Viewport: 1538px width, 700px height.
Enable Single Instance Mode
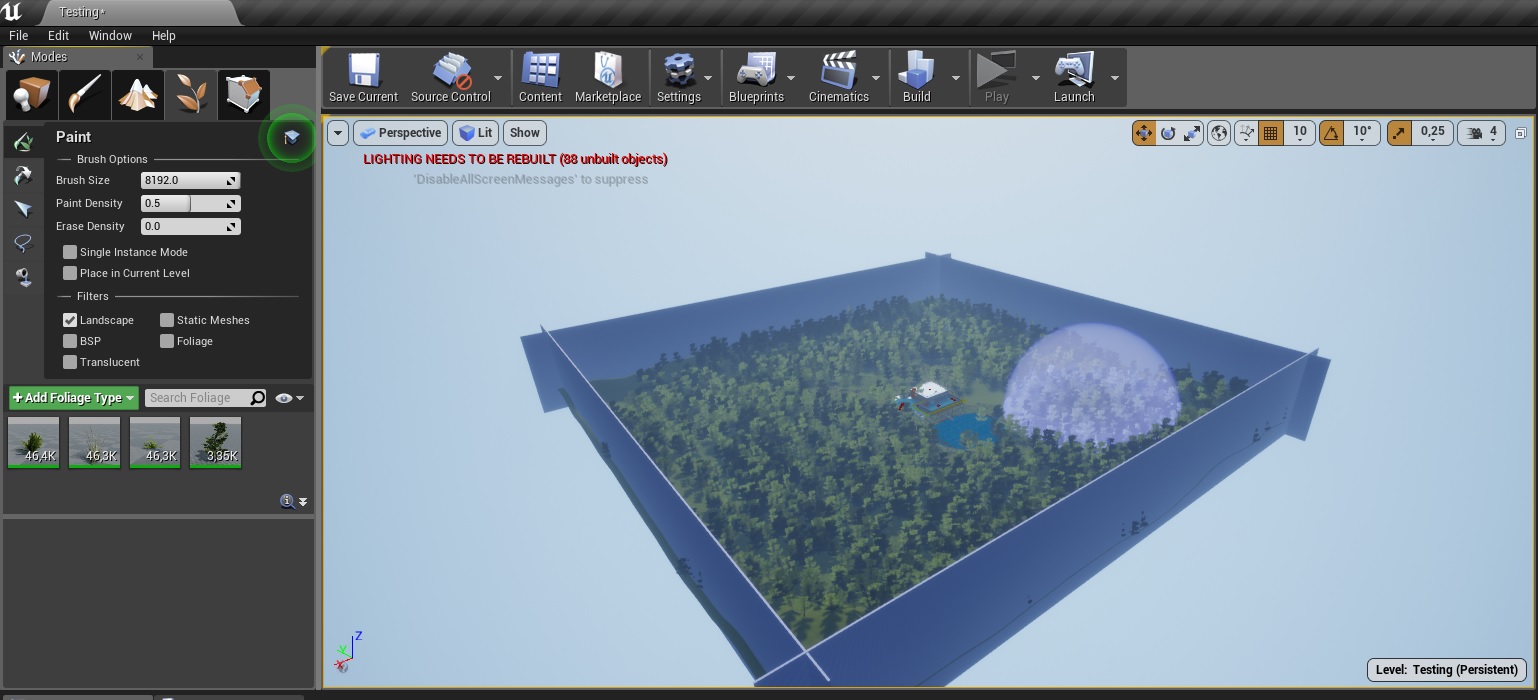(70, 252)
